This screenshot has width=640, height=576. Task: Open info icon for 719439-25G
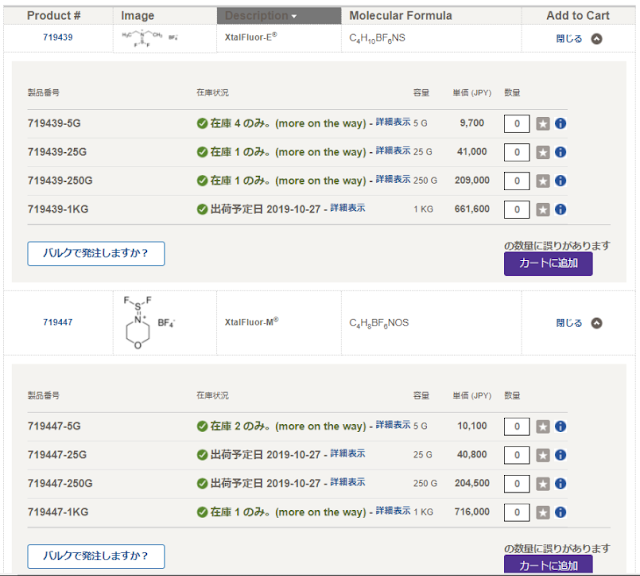[560, 152]
